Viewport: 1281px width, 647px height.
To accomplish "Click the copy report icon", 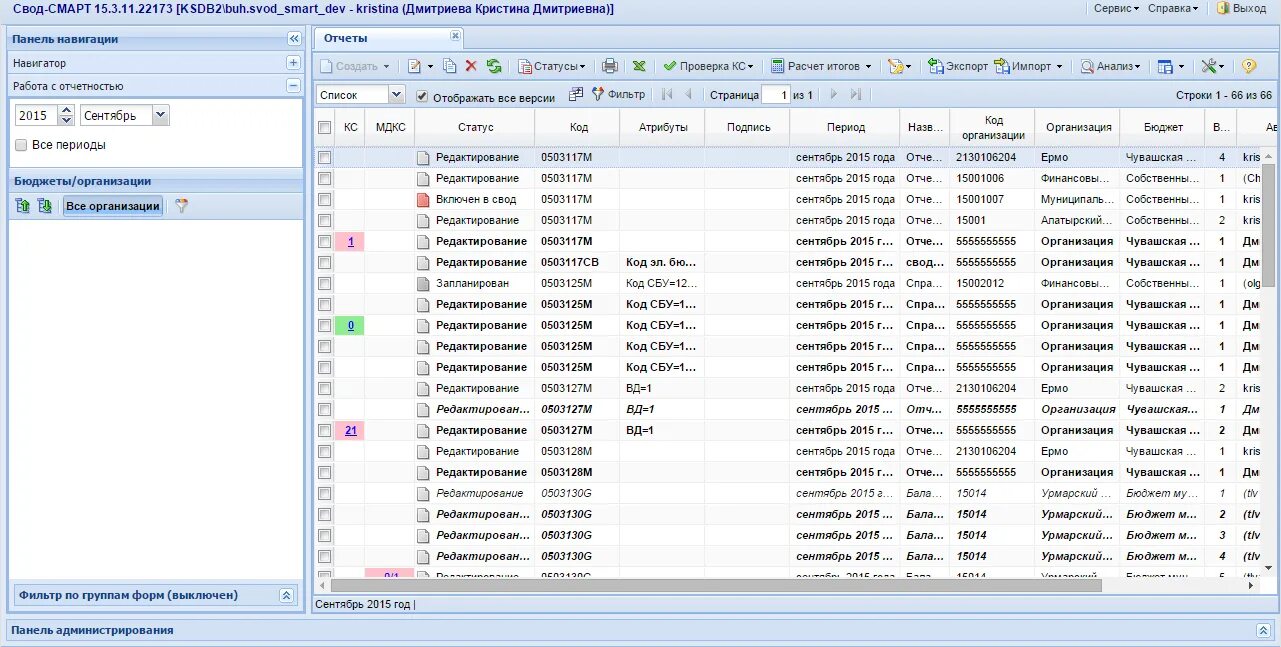I will (450, 66).
